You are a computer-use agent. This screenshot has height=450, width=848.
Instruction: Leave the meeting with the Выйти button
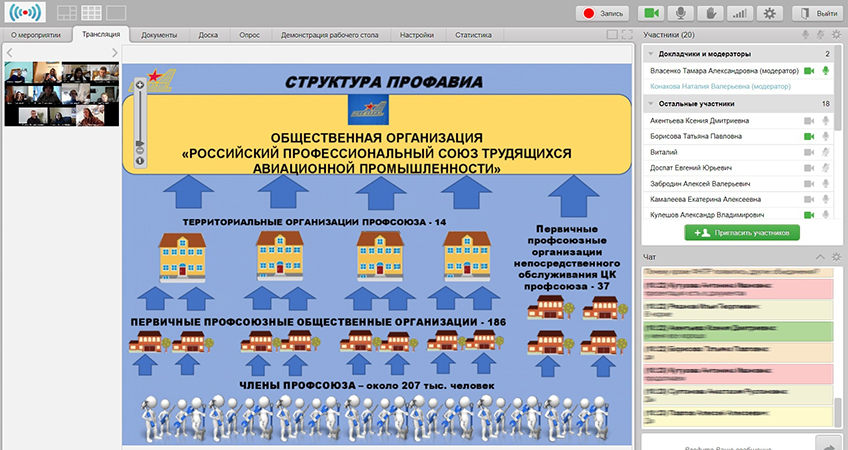click(819, 14)
